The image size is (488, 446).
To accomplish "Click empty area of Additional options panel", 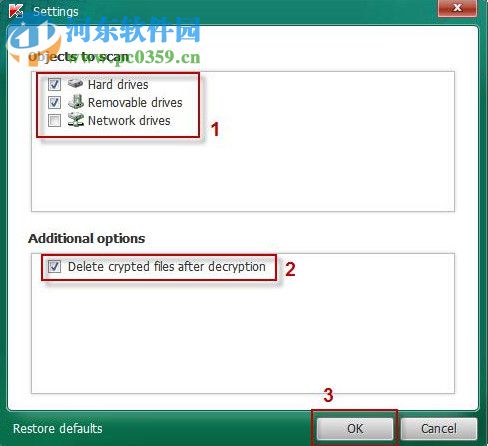I will click(243, 337).
